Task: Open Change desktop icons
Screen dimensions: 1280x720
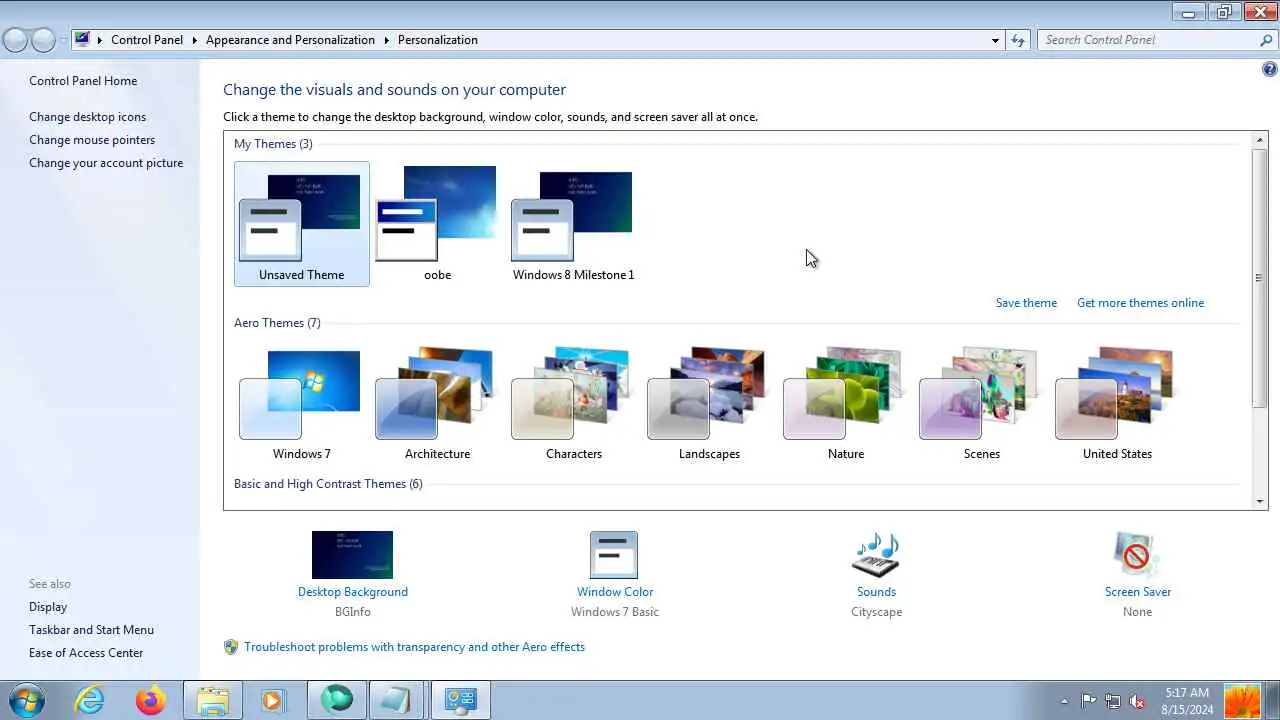Action: pos(87,117)
